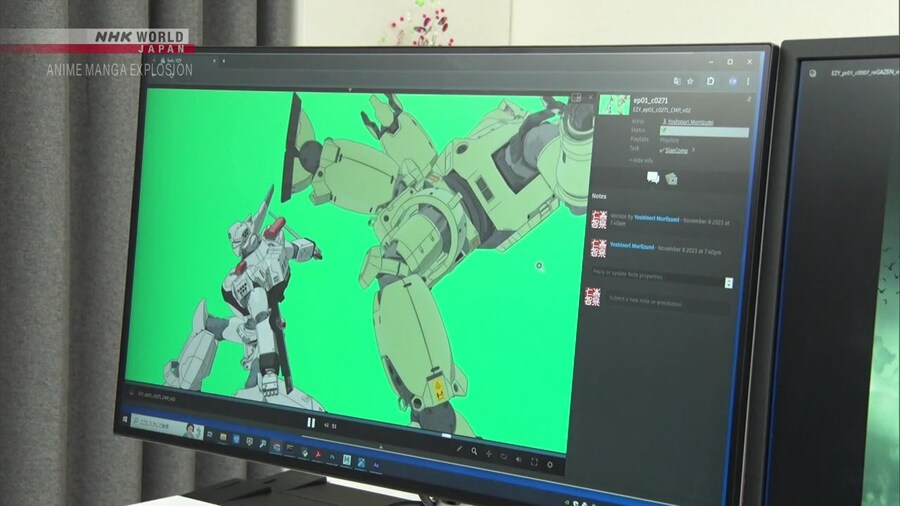Open File Explorer from the taskbar
Image resolution: width=900 pixels, height=506 pixels.
(x=223, y=437)
